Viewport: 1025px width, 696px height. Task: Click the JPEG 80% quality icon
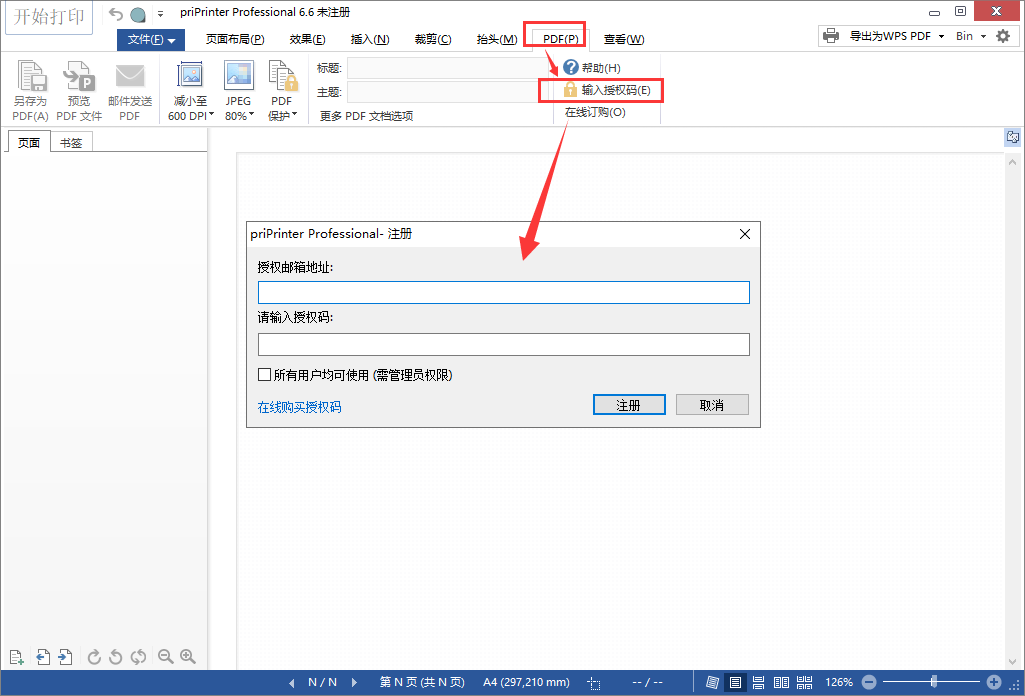(239, 75)
